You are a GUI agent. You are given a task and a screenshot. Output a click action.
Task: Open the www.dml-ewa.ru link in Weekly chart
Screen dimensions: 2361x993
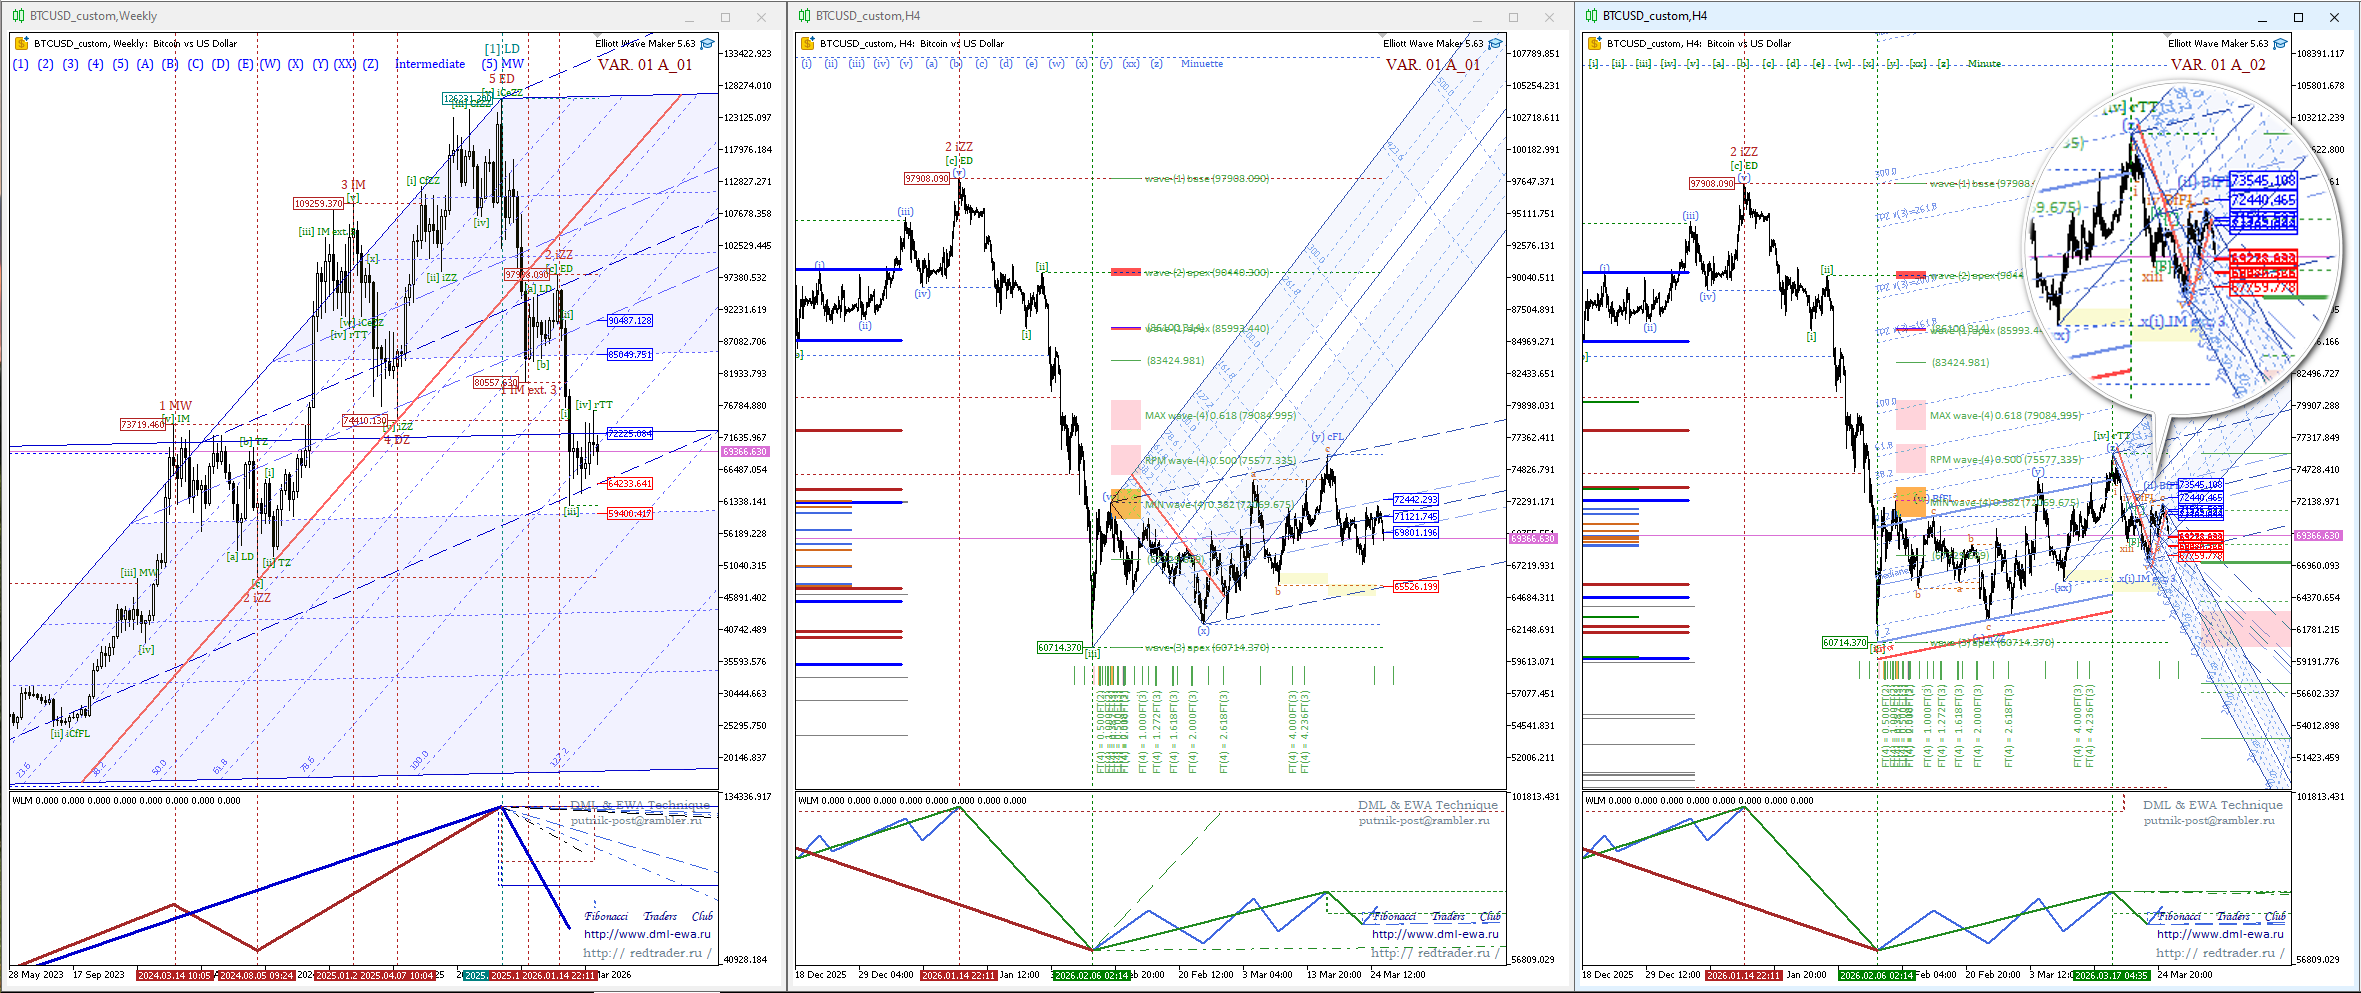coord(647,934)
